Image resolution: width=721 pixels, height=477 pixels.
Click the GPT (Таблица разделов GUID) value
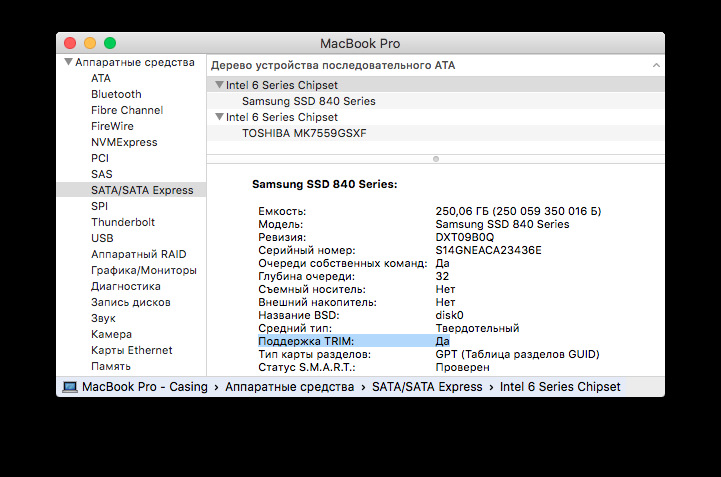[517, 354]
